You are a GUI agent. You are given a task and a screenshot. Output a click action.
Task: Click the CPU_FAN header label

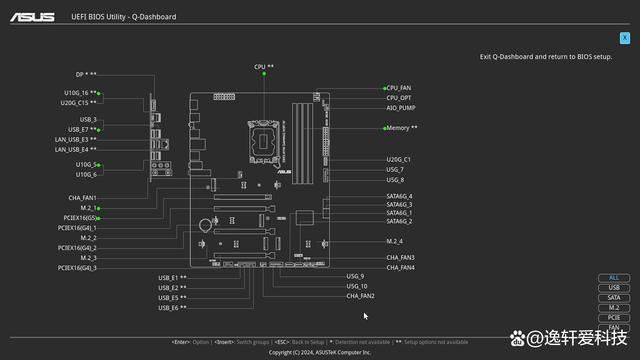(399, 88)
